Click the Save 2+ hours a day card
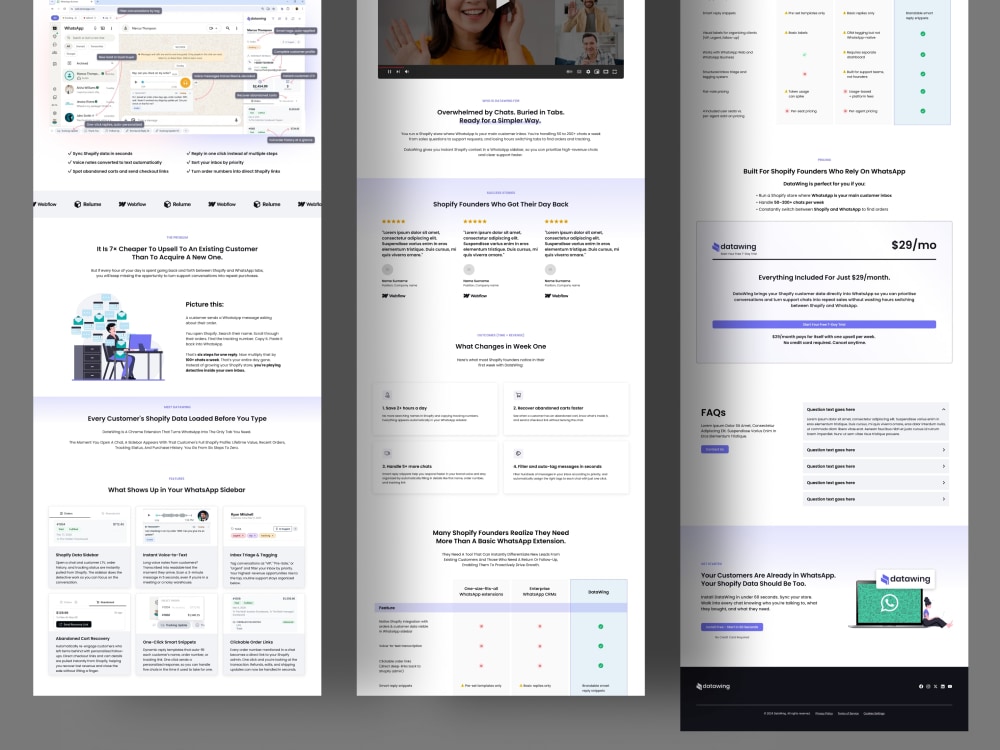 tap(435, 409)
